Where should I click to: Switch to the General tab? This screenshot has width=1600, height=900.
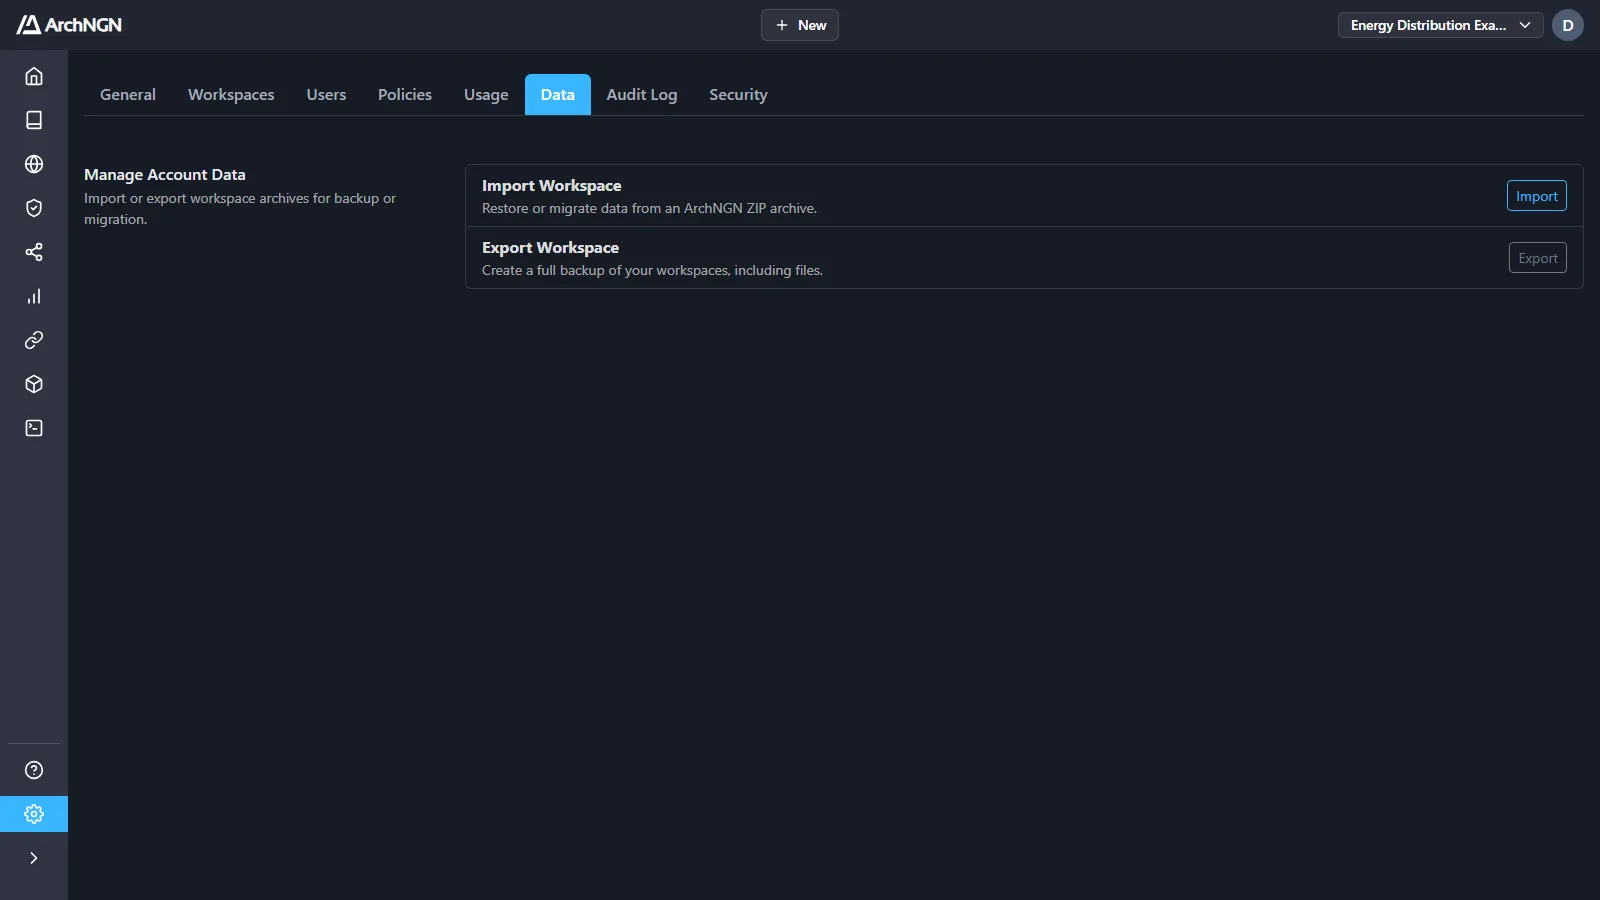(128, 95)
